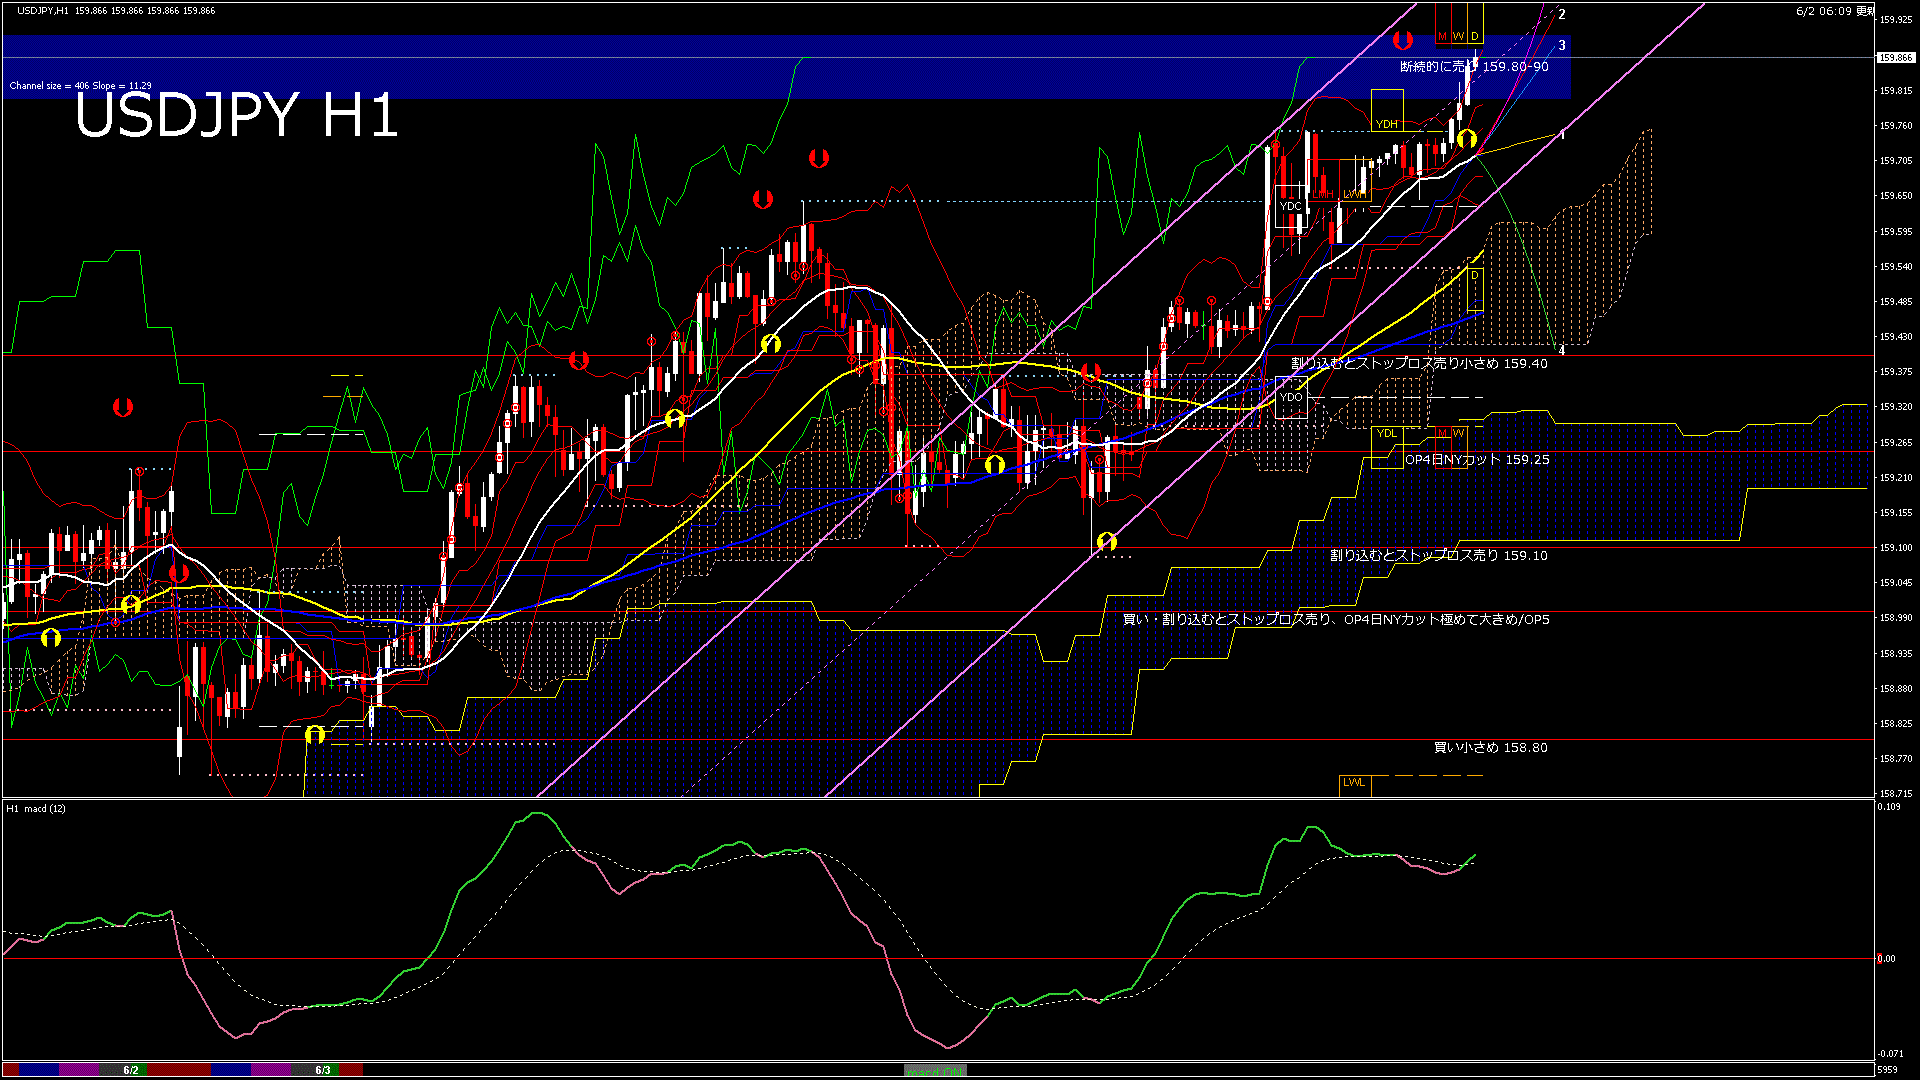
Task: Click the LWL last-week-low label box
Action: point(1354,785)
